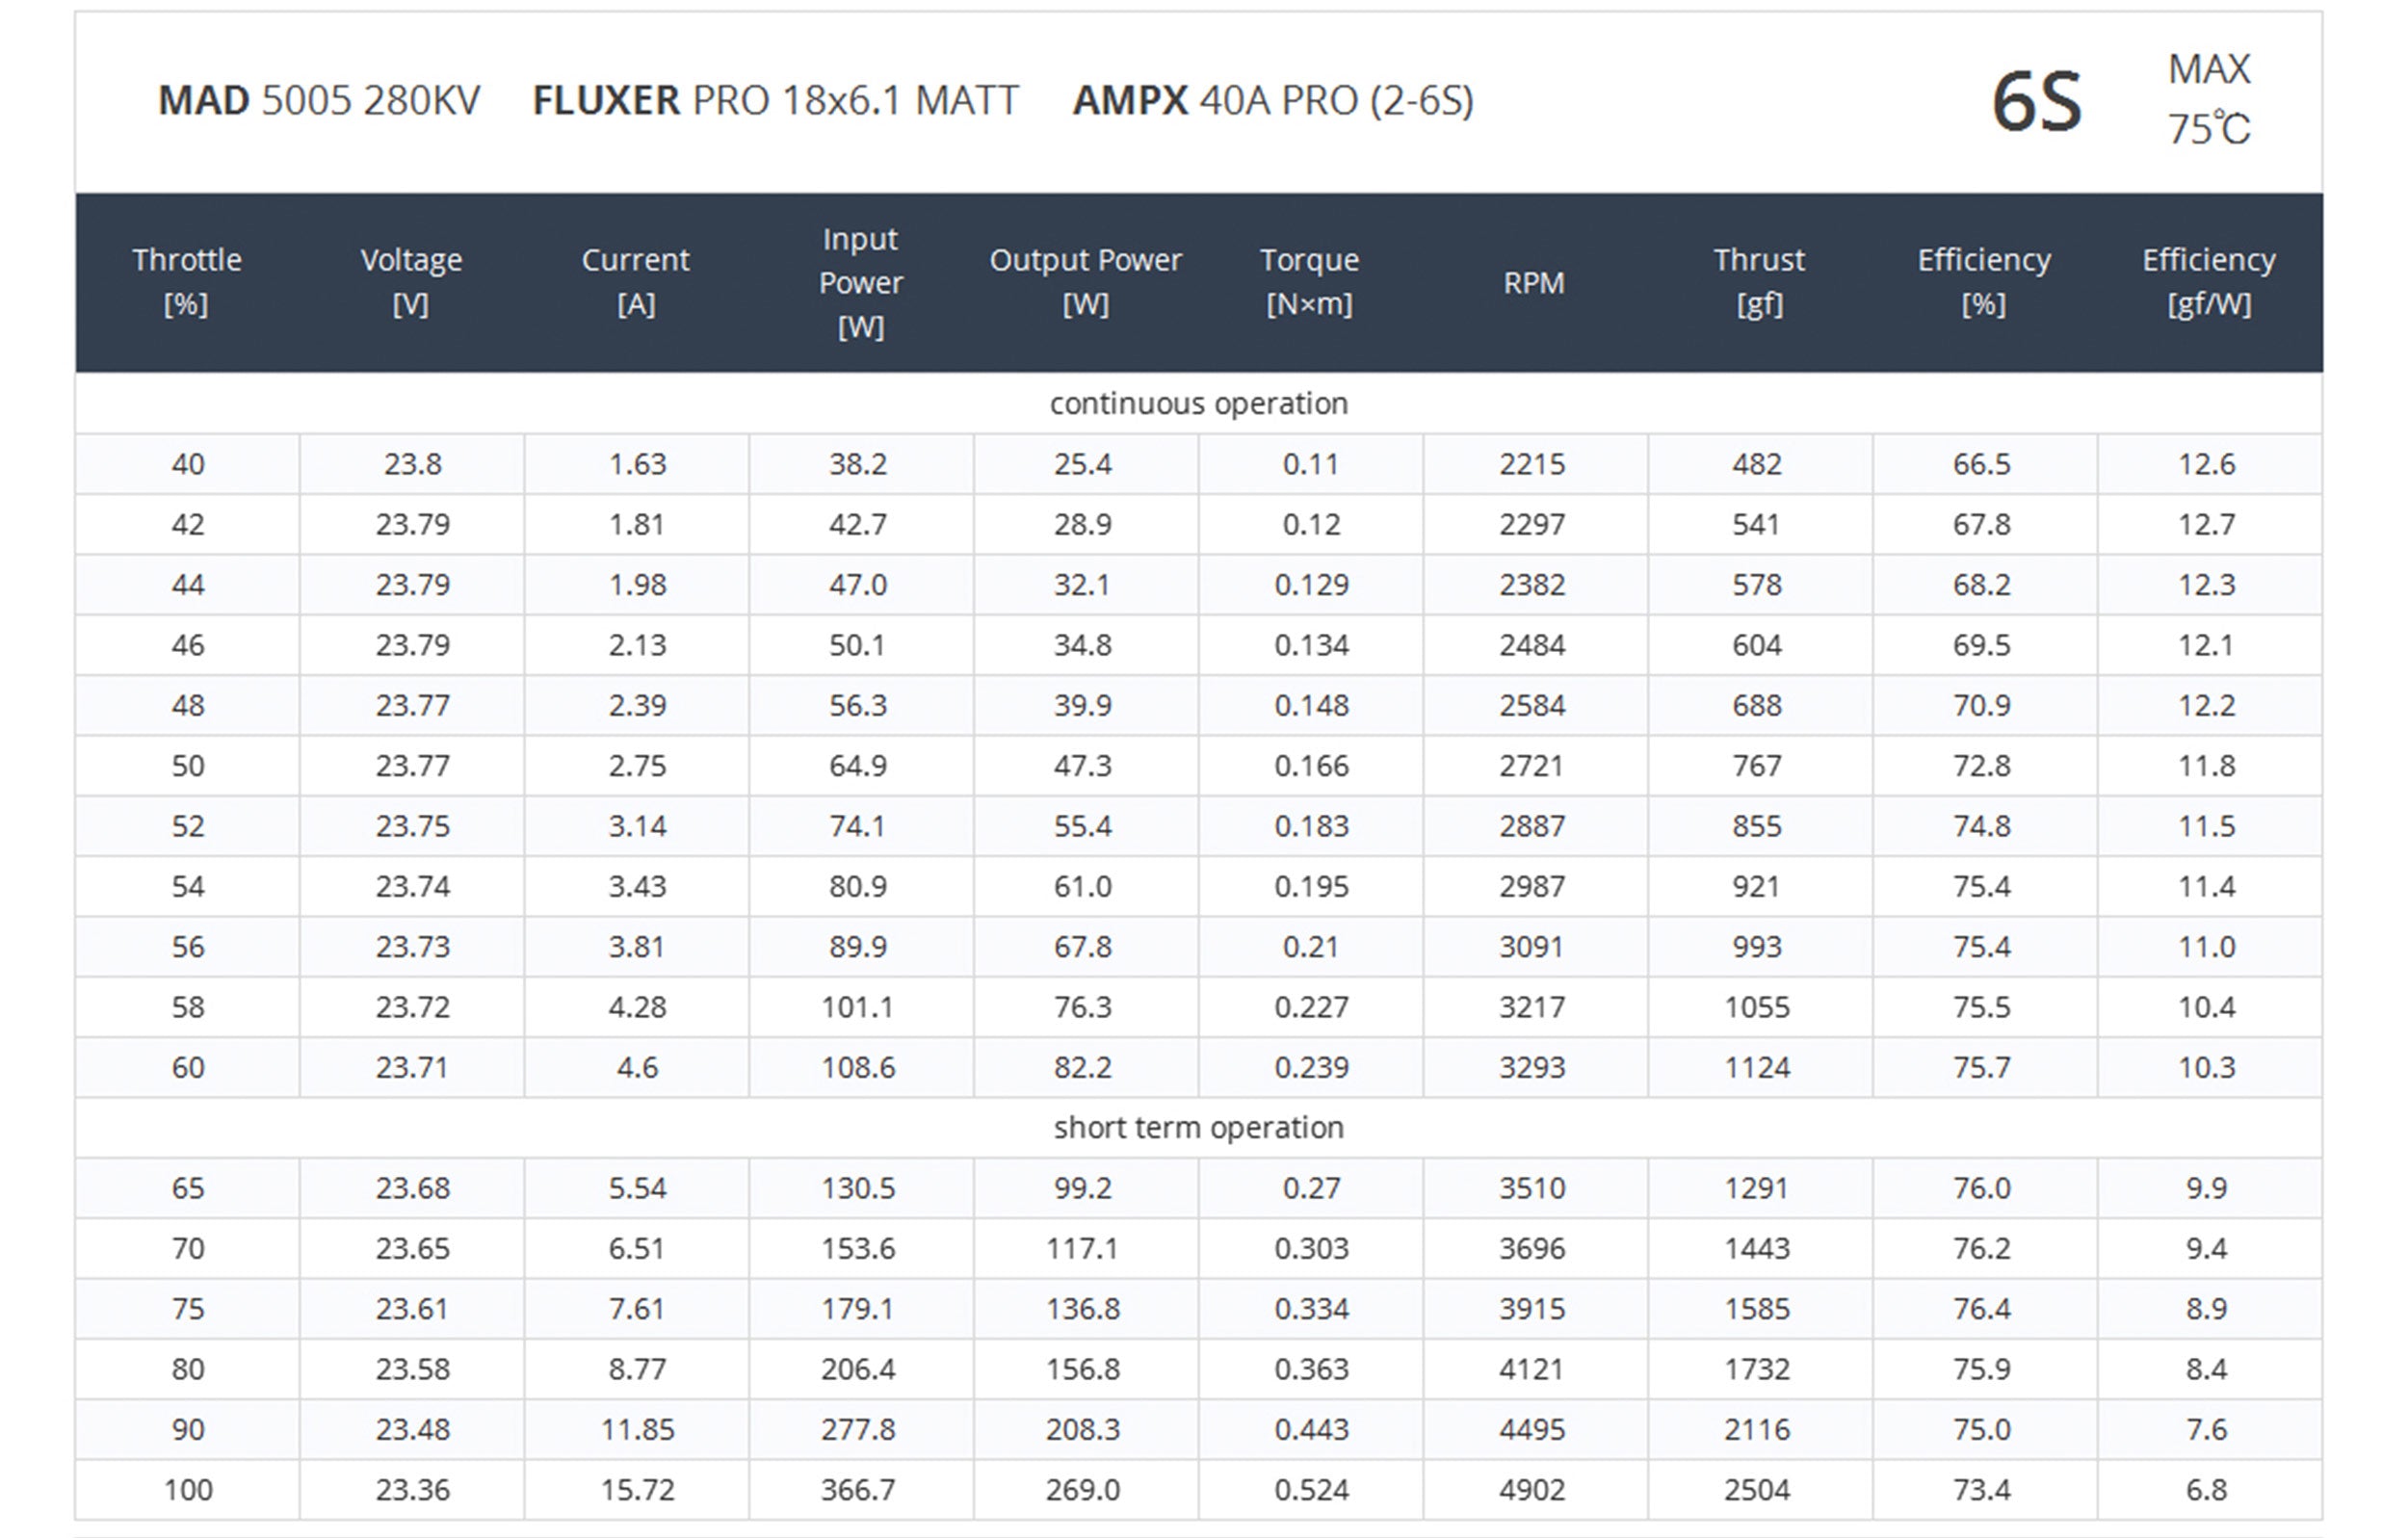2408x1538 pixels.
Task: Click the Thrust [gf] column header
Action: pos(1758,282)
